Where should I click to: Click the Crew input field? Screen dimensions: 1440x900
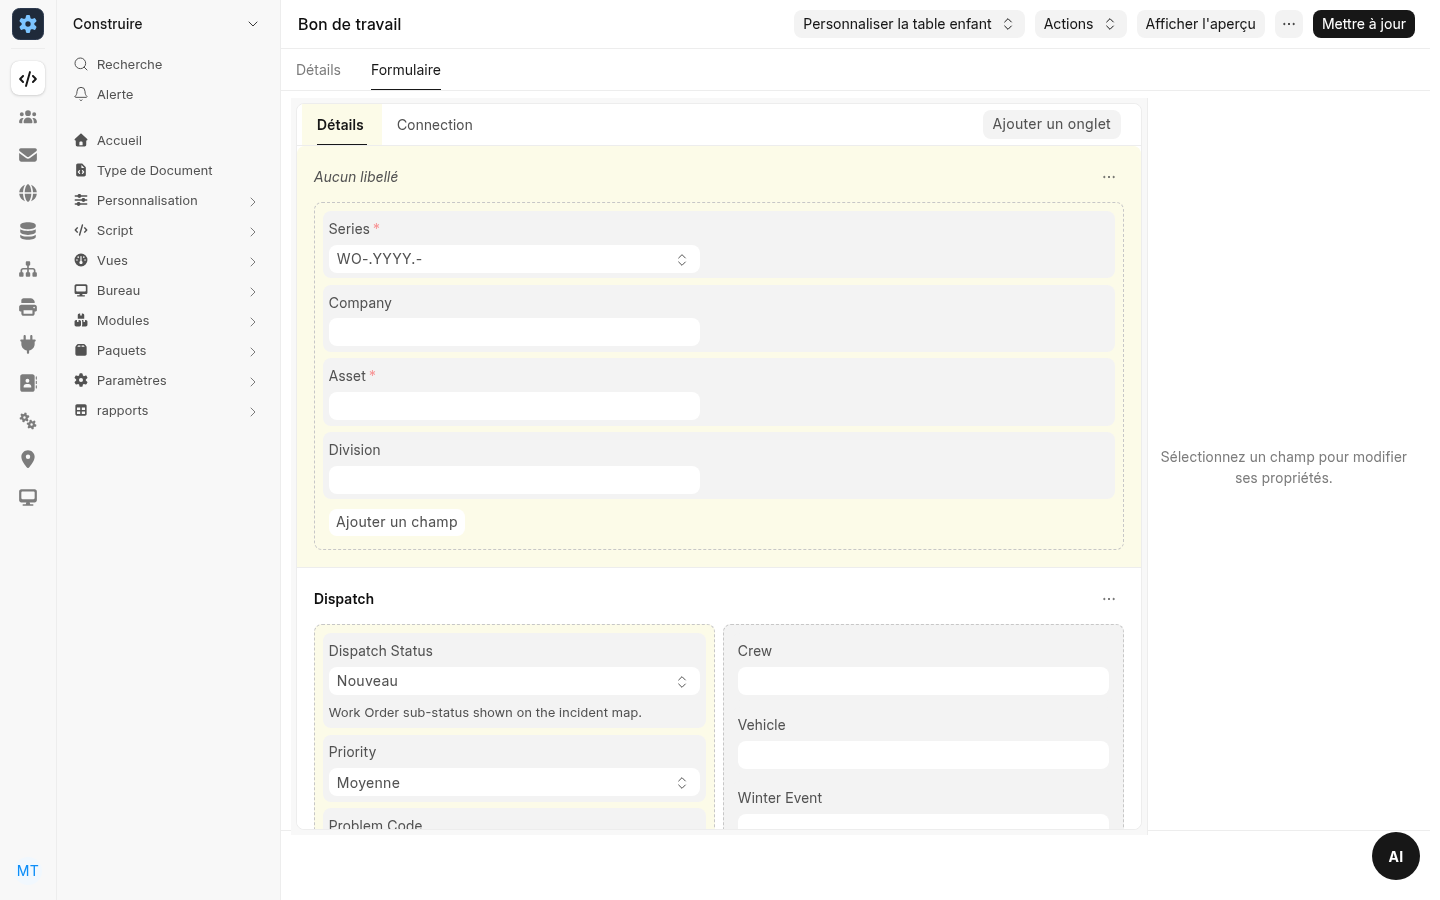click(x=923, y=681)
